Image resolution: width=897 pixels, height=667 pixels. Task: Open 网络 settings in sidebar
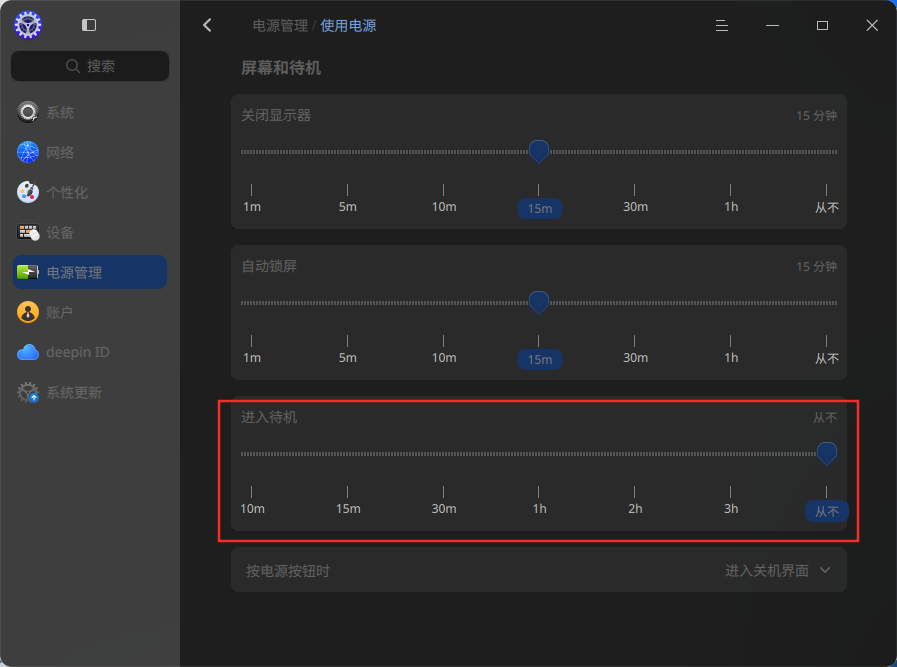coord(90,152)
